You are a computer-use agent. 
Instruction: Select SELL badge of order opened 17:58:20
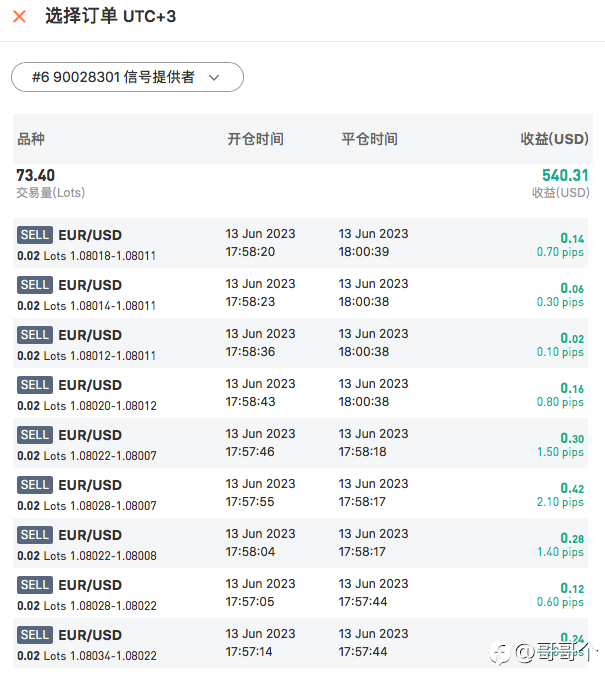click(35, 235)
